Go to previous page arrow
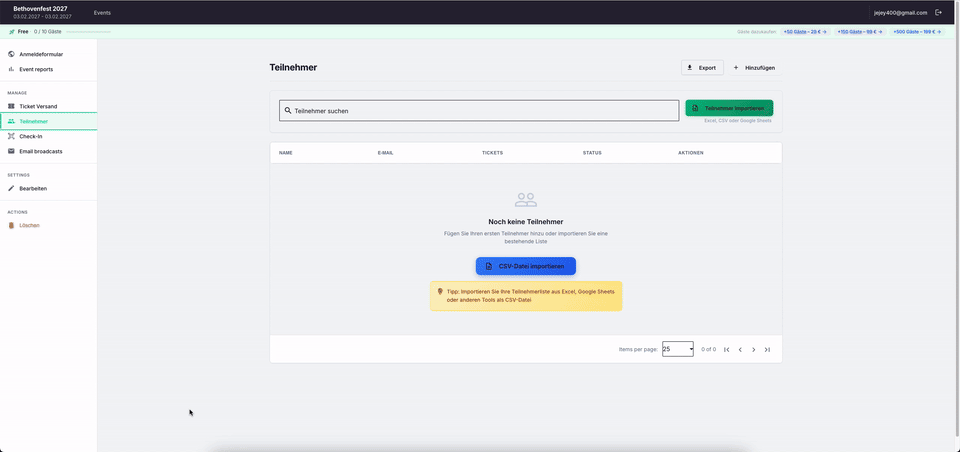This screenshot has width=960, height=452. click(740, 349)
